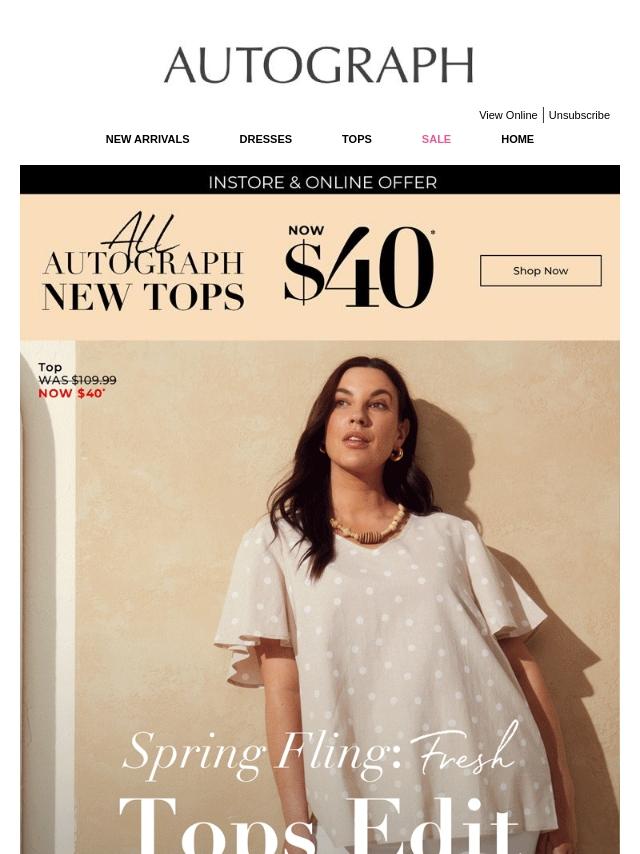
Task: Click the AUTOGRAPH brand logo
Action: [x=319, y=65]
